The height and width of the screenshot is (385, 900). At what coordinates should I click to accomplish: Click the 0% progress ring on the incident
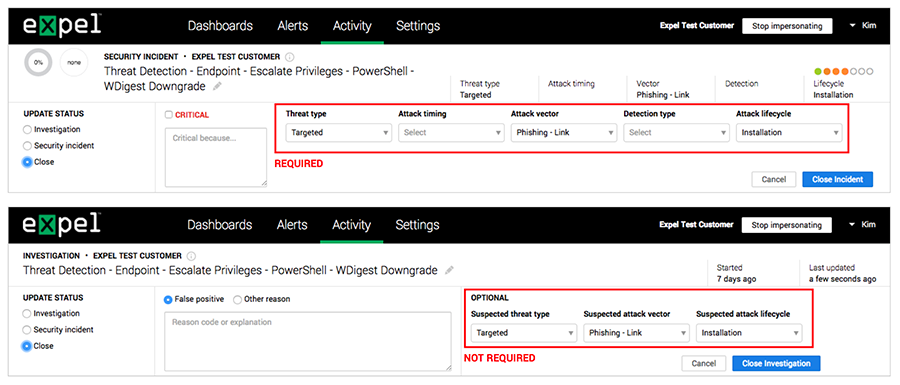(38, 63)
